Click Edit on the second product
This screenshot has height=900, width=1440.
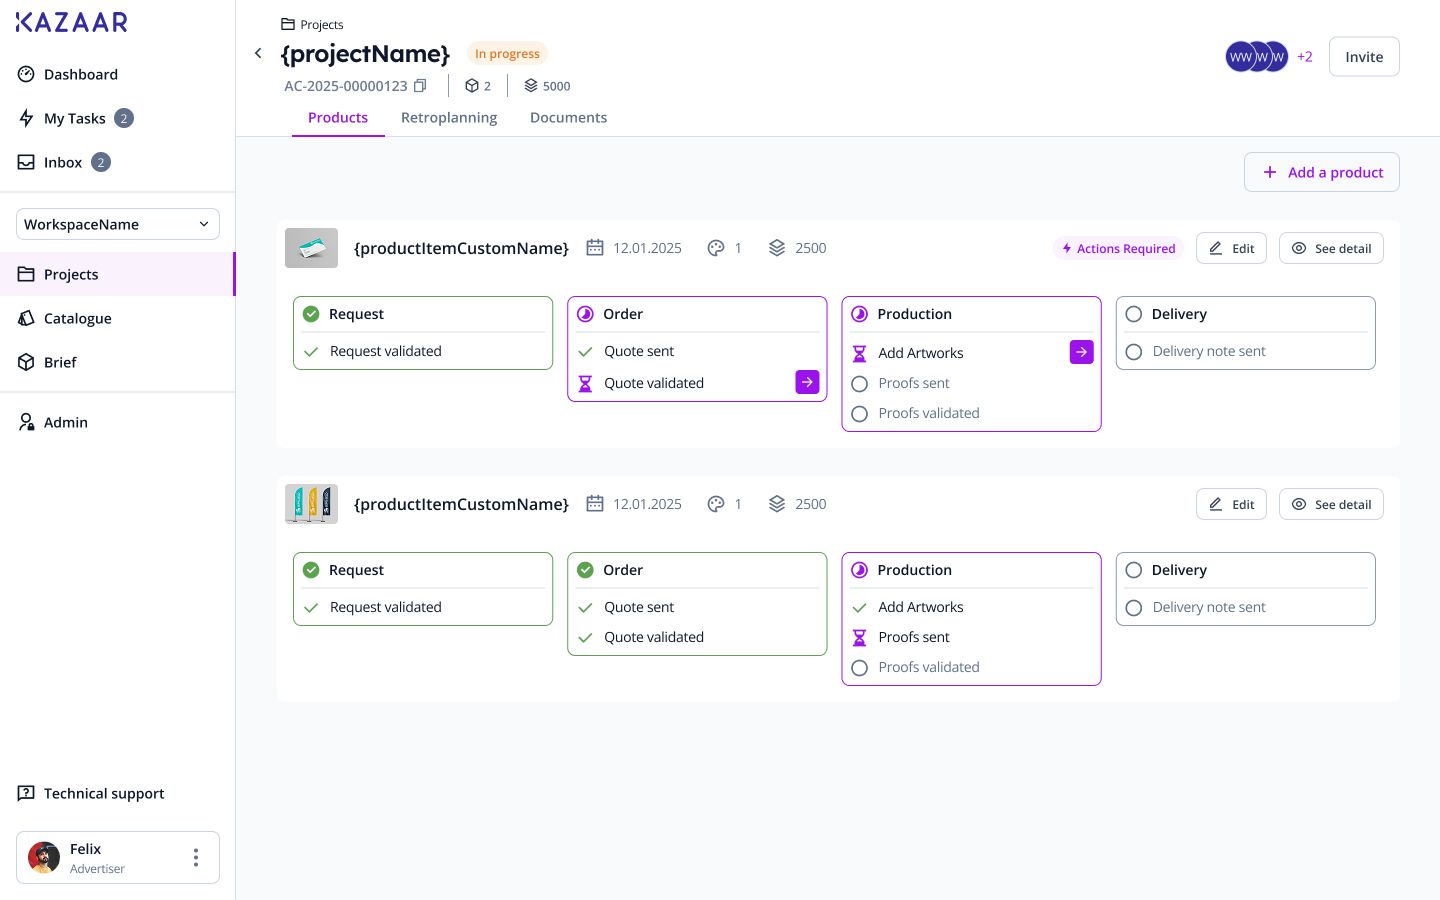point(1232,504)
